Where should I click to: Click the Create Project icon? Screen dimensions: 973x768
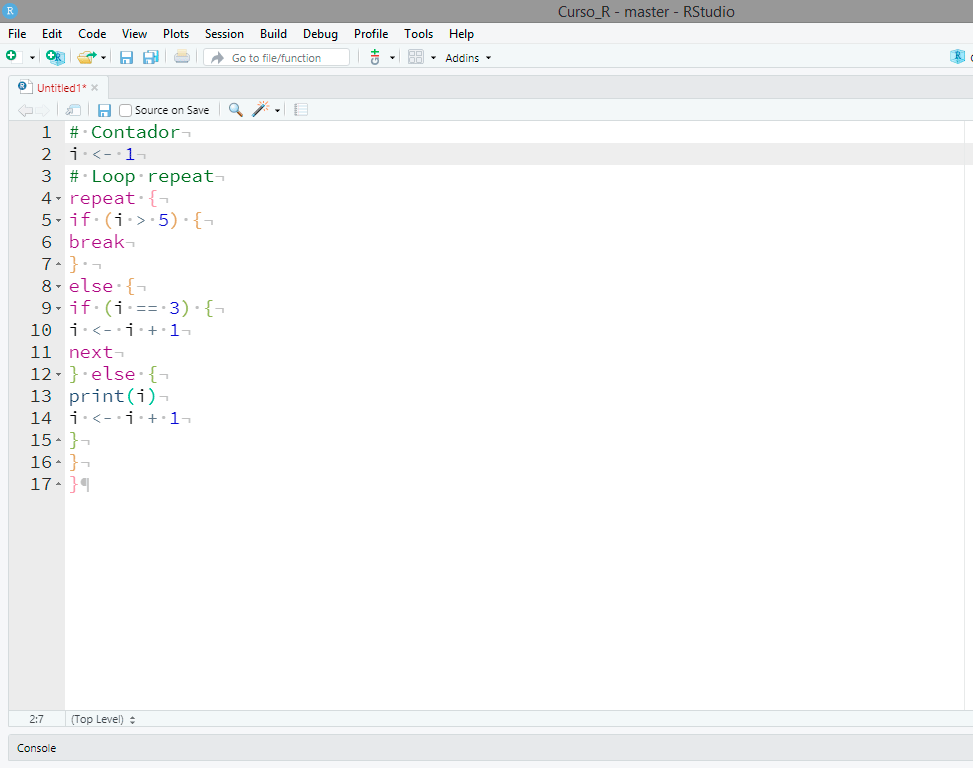click(x=54, y=57)
